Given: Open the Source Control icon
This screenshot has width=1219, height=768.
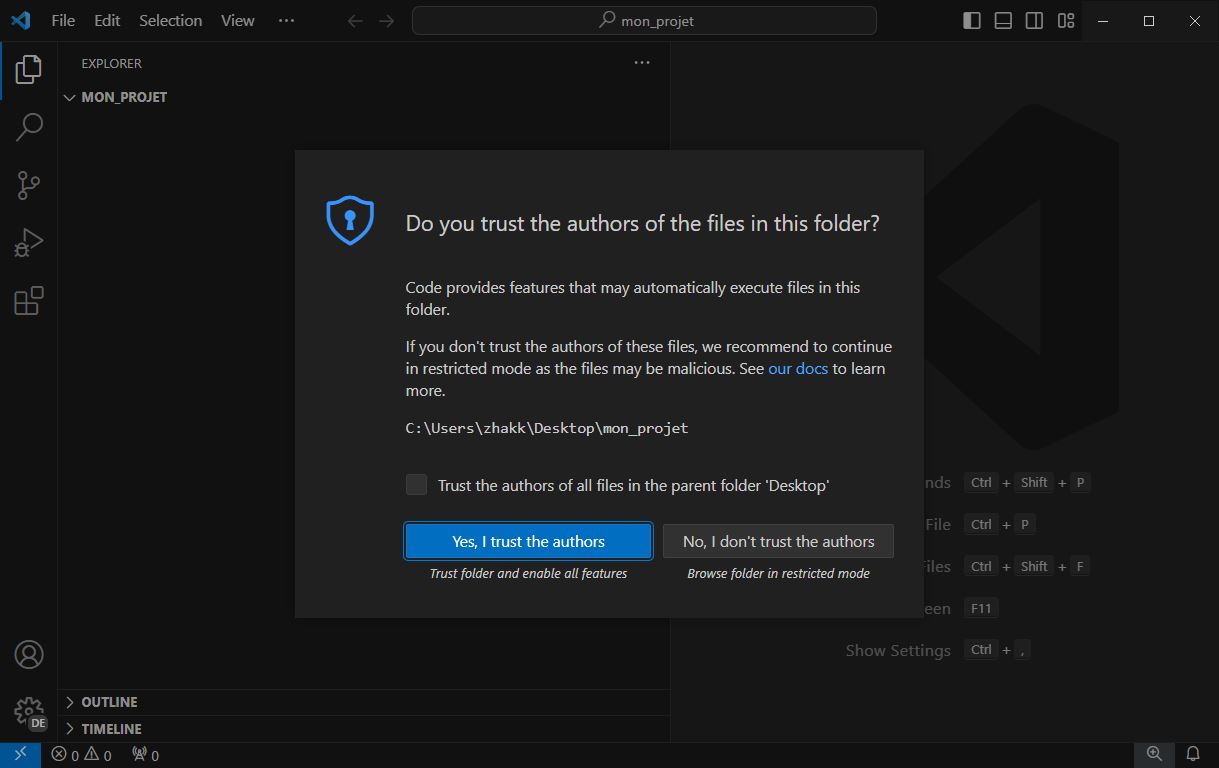Looking at the screenshot, I should point(28,185).
